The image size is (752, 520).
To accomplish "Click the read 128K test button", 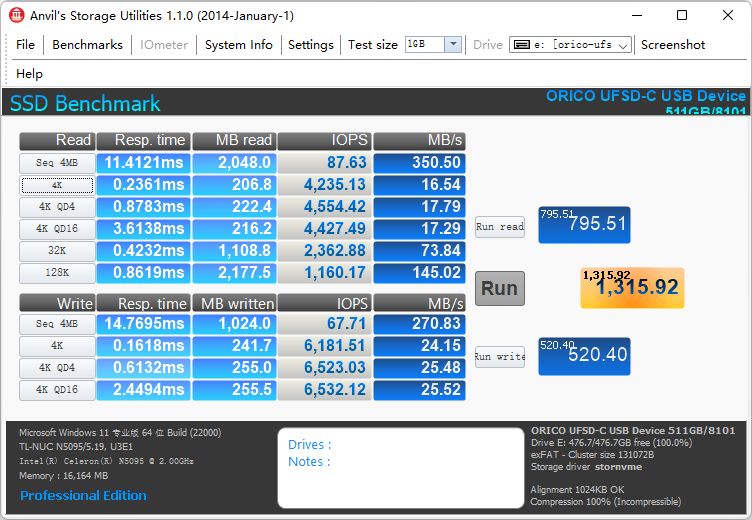I will point(57,272).
